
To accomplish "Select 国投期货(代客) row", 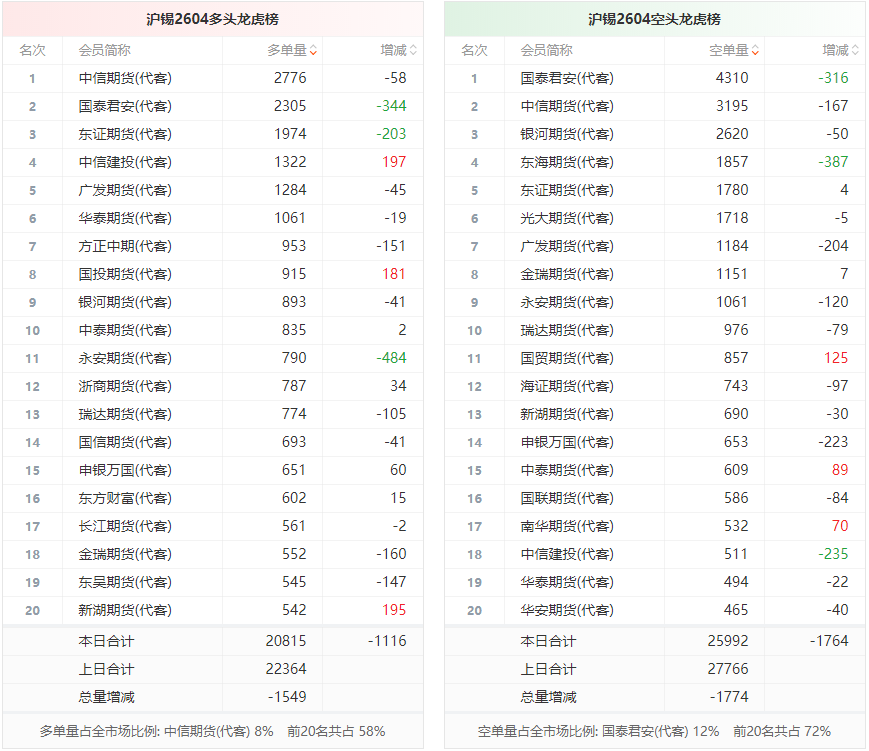I will 213,274.
